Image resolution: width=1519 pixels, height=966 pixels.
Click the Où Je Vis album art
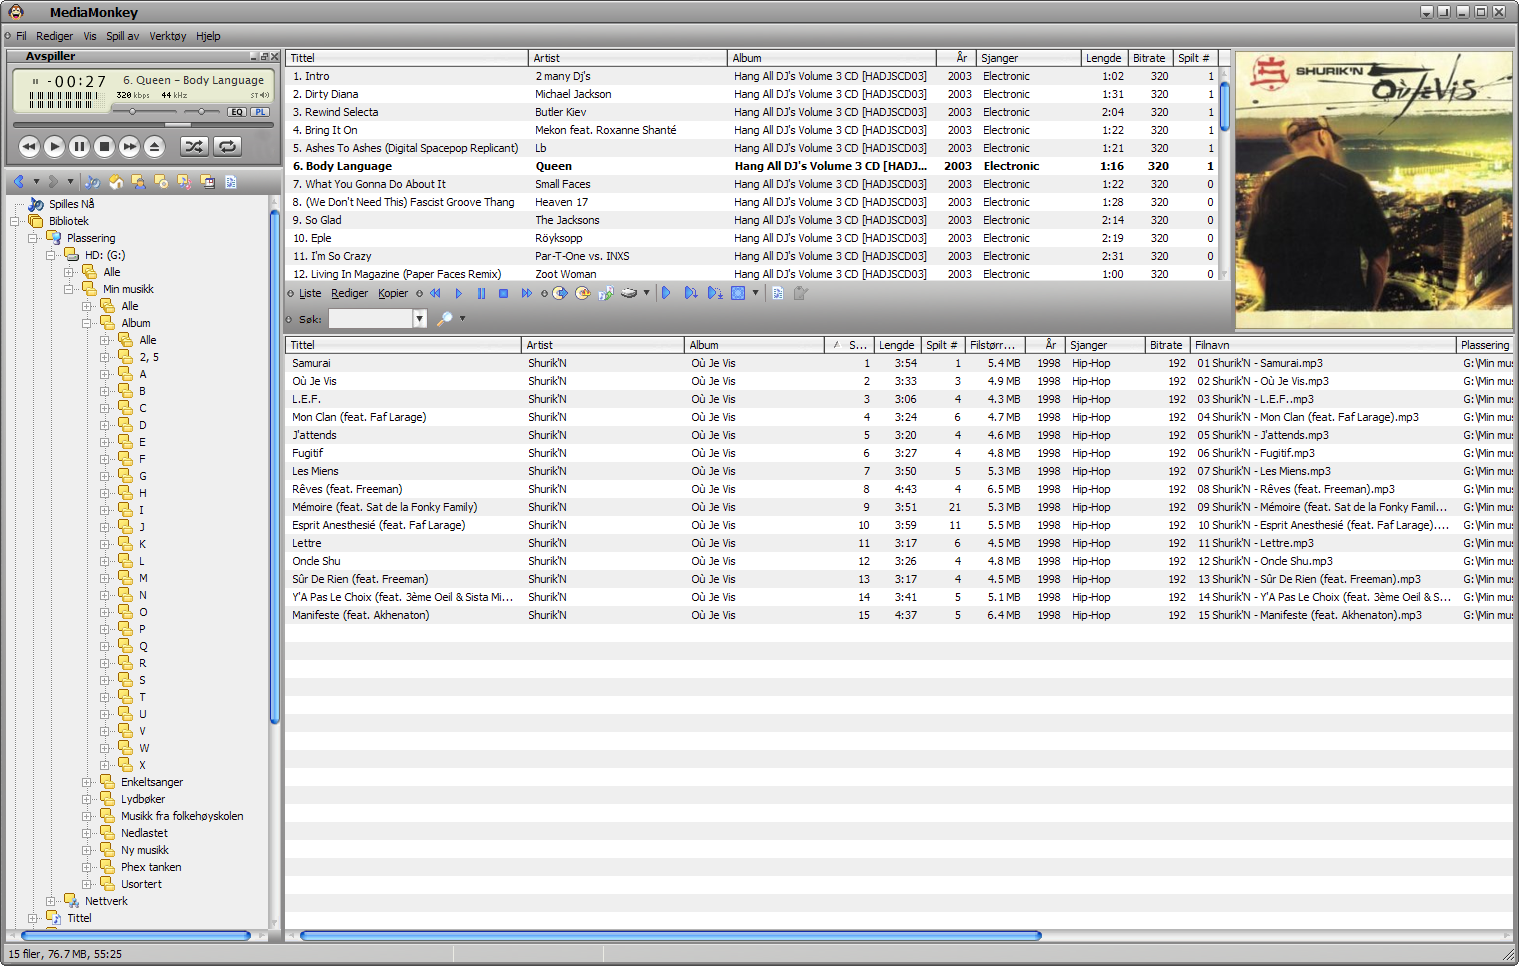tap(1373, 190)
